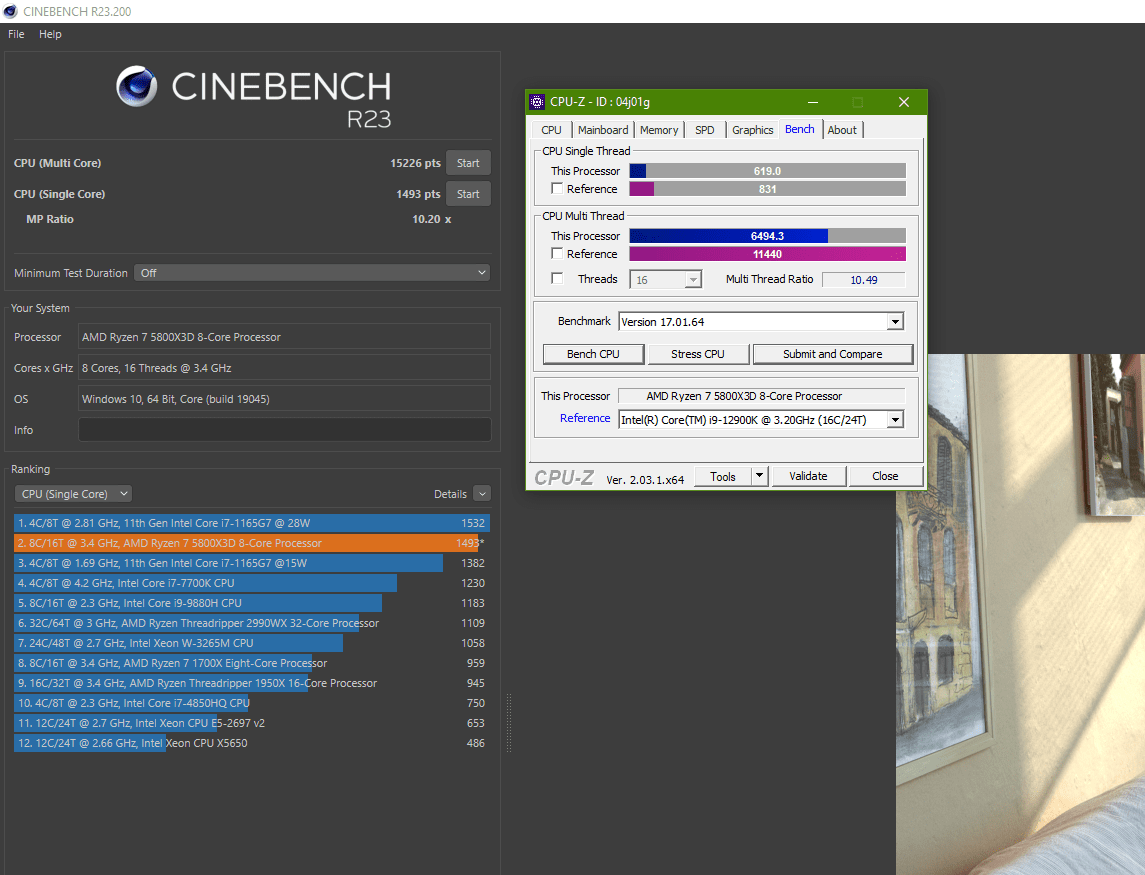Switch to the About tab
This screenshot has height=875, width=1145.
(842, 129)
